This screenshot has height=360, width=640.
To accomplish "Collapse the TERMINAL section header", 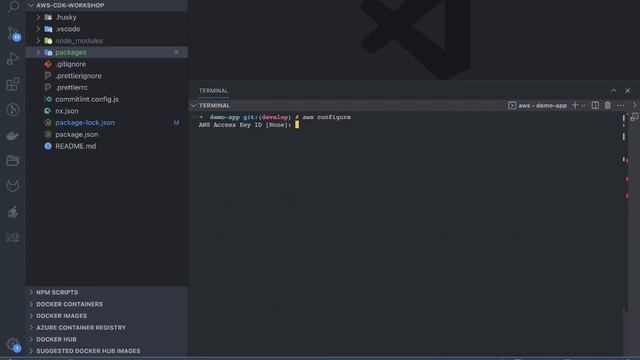I will pyautogui.click(x=211, y=105).
